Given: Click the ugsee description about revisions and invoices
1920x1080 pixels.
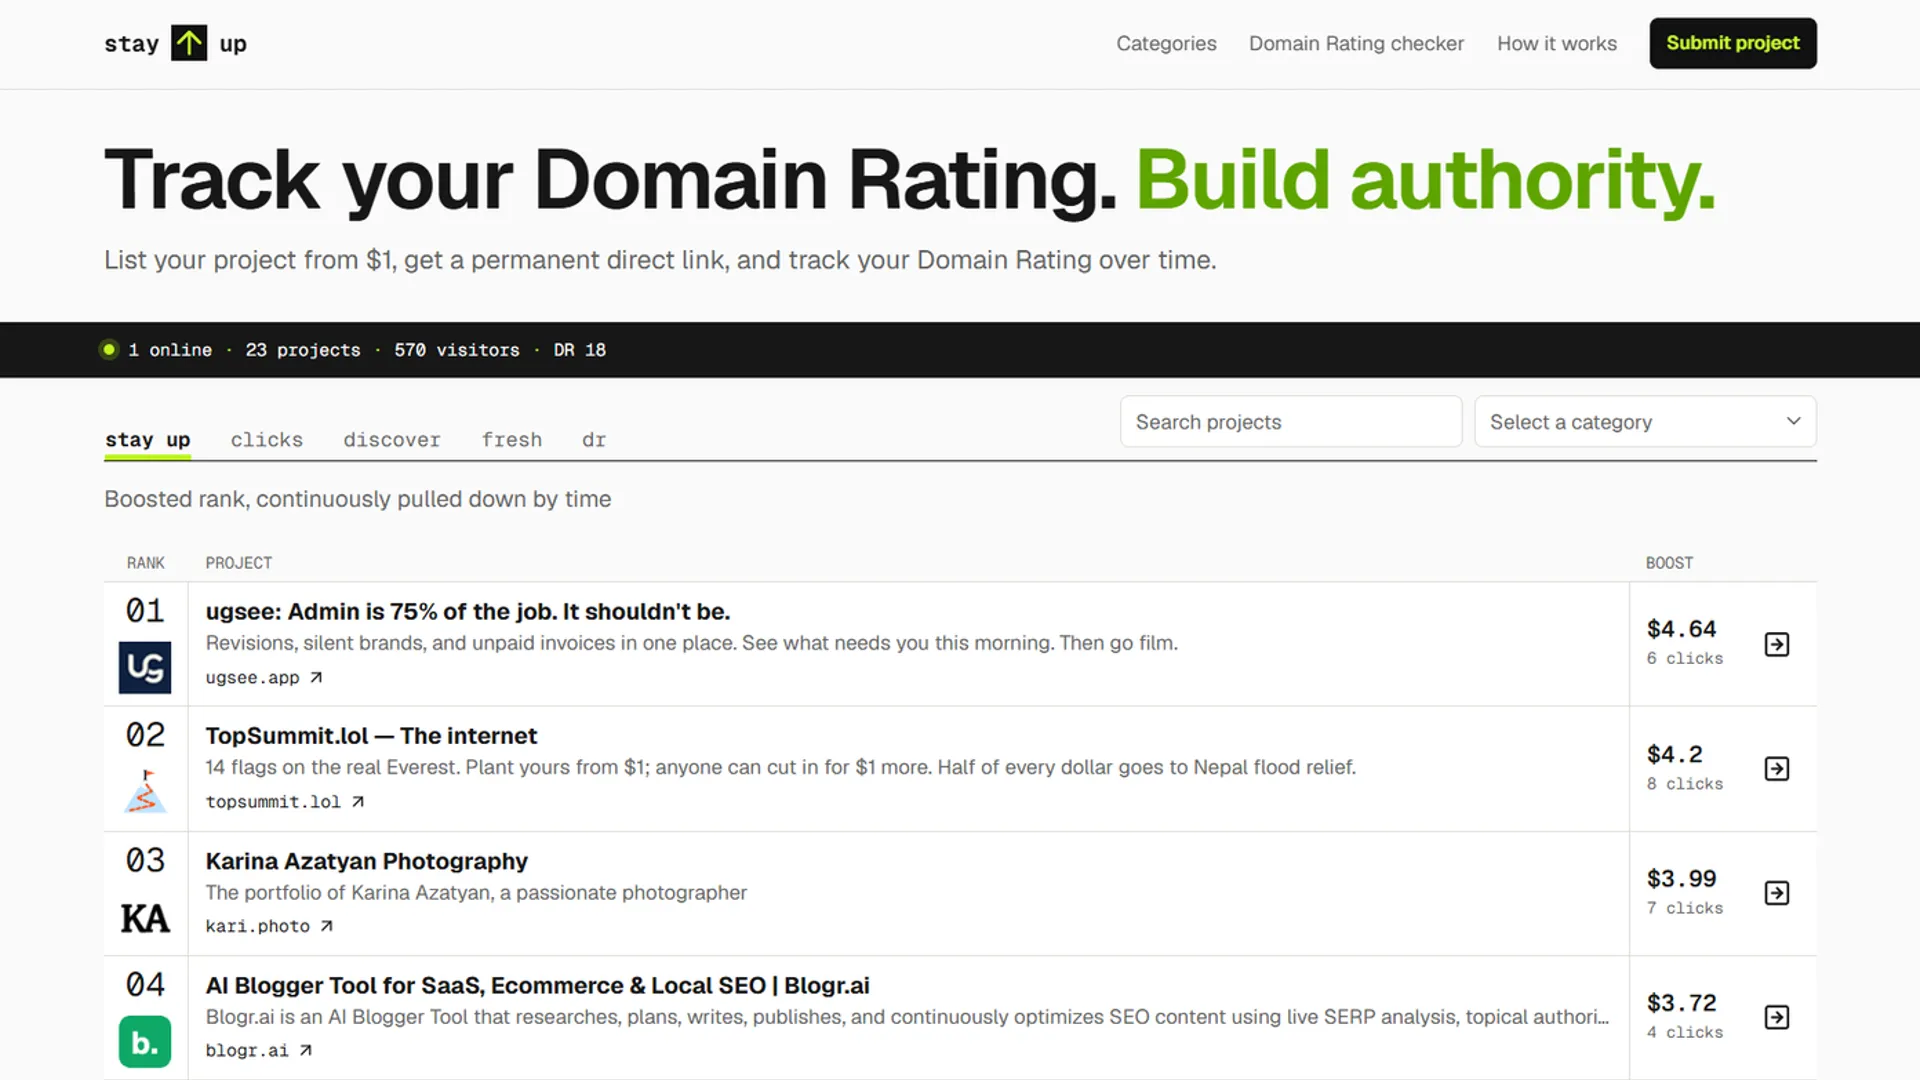Looking at the screenshot, I should [691, 643].
